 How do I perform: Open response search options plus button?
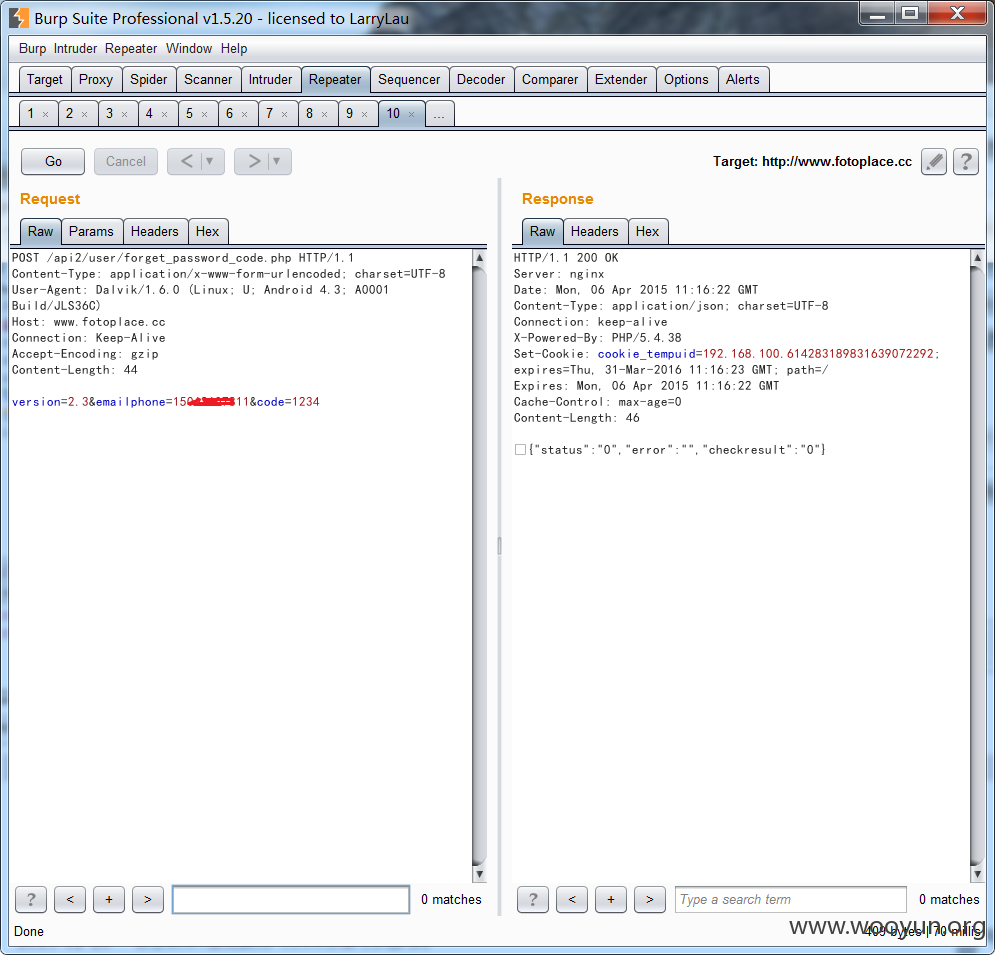tap(611, 899)
